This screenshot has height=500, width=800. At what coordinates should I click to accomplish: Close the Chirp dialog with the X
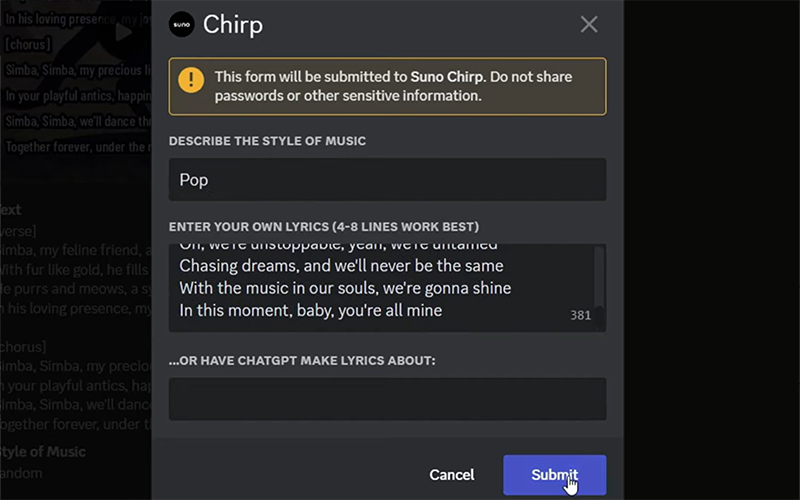pyautogui.click(x=589, y=24)
